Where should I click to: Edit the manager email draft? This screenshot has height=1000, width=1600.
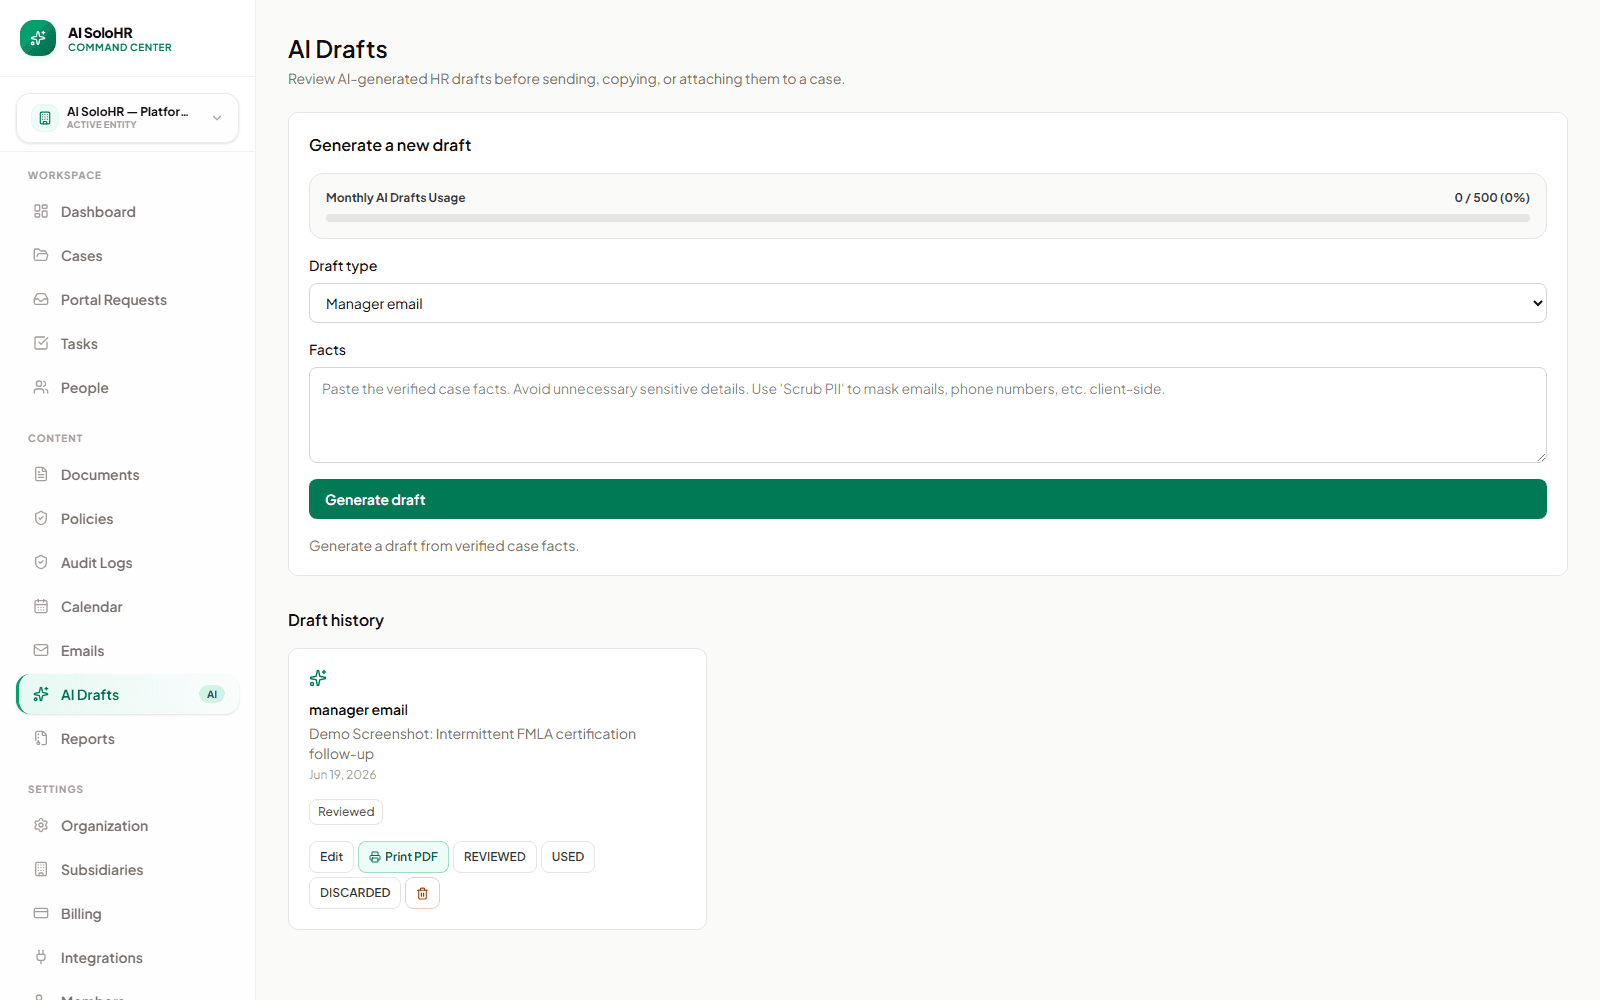[x=331, y=857]
